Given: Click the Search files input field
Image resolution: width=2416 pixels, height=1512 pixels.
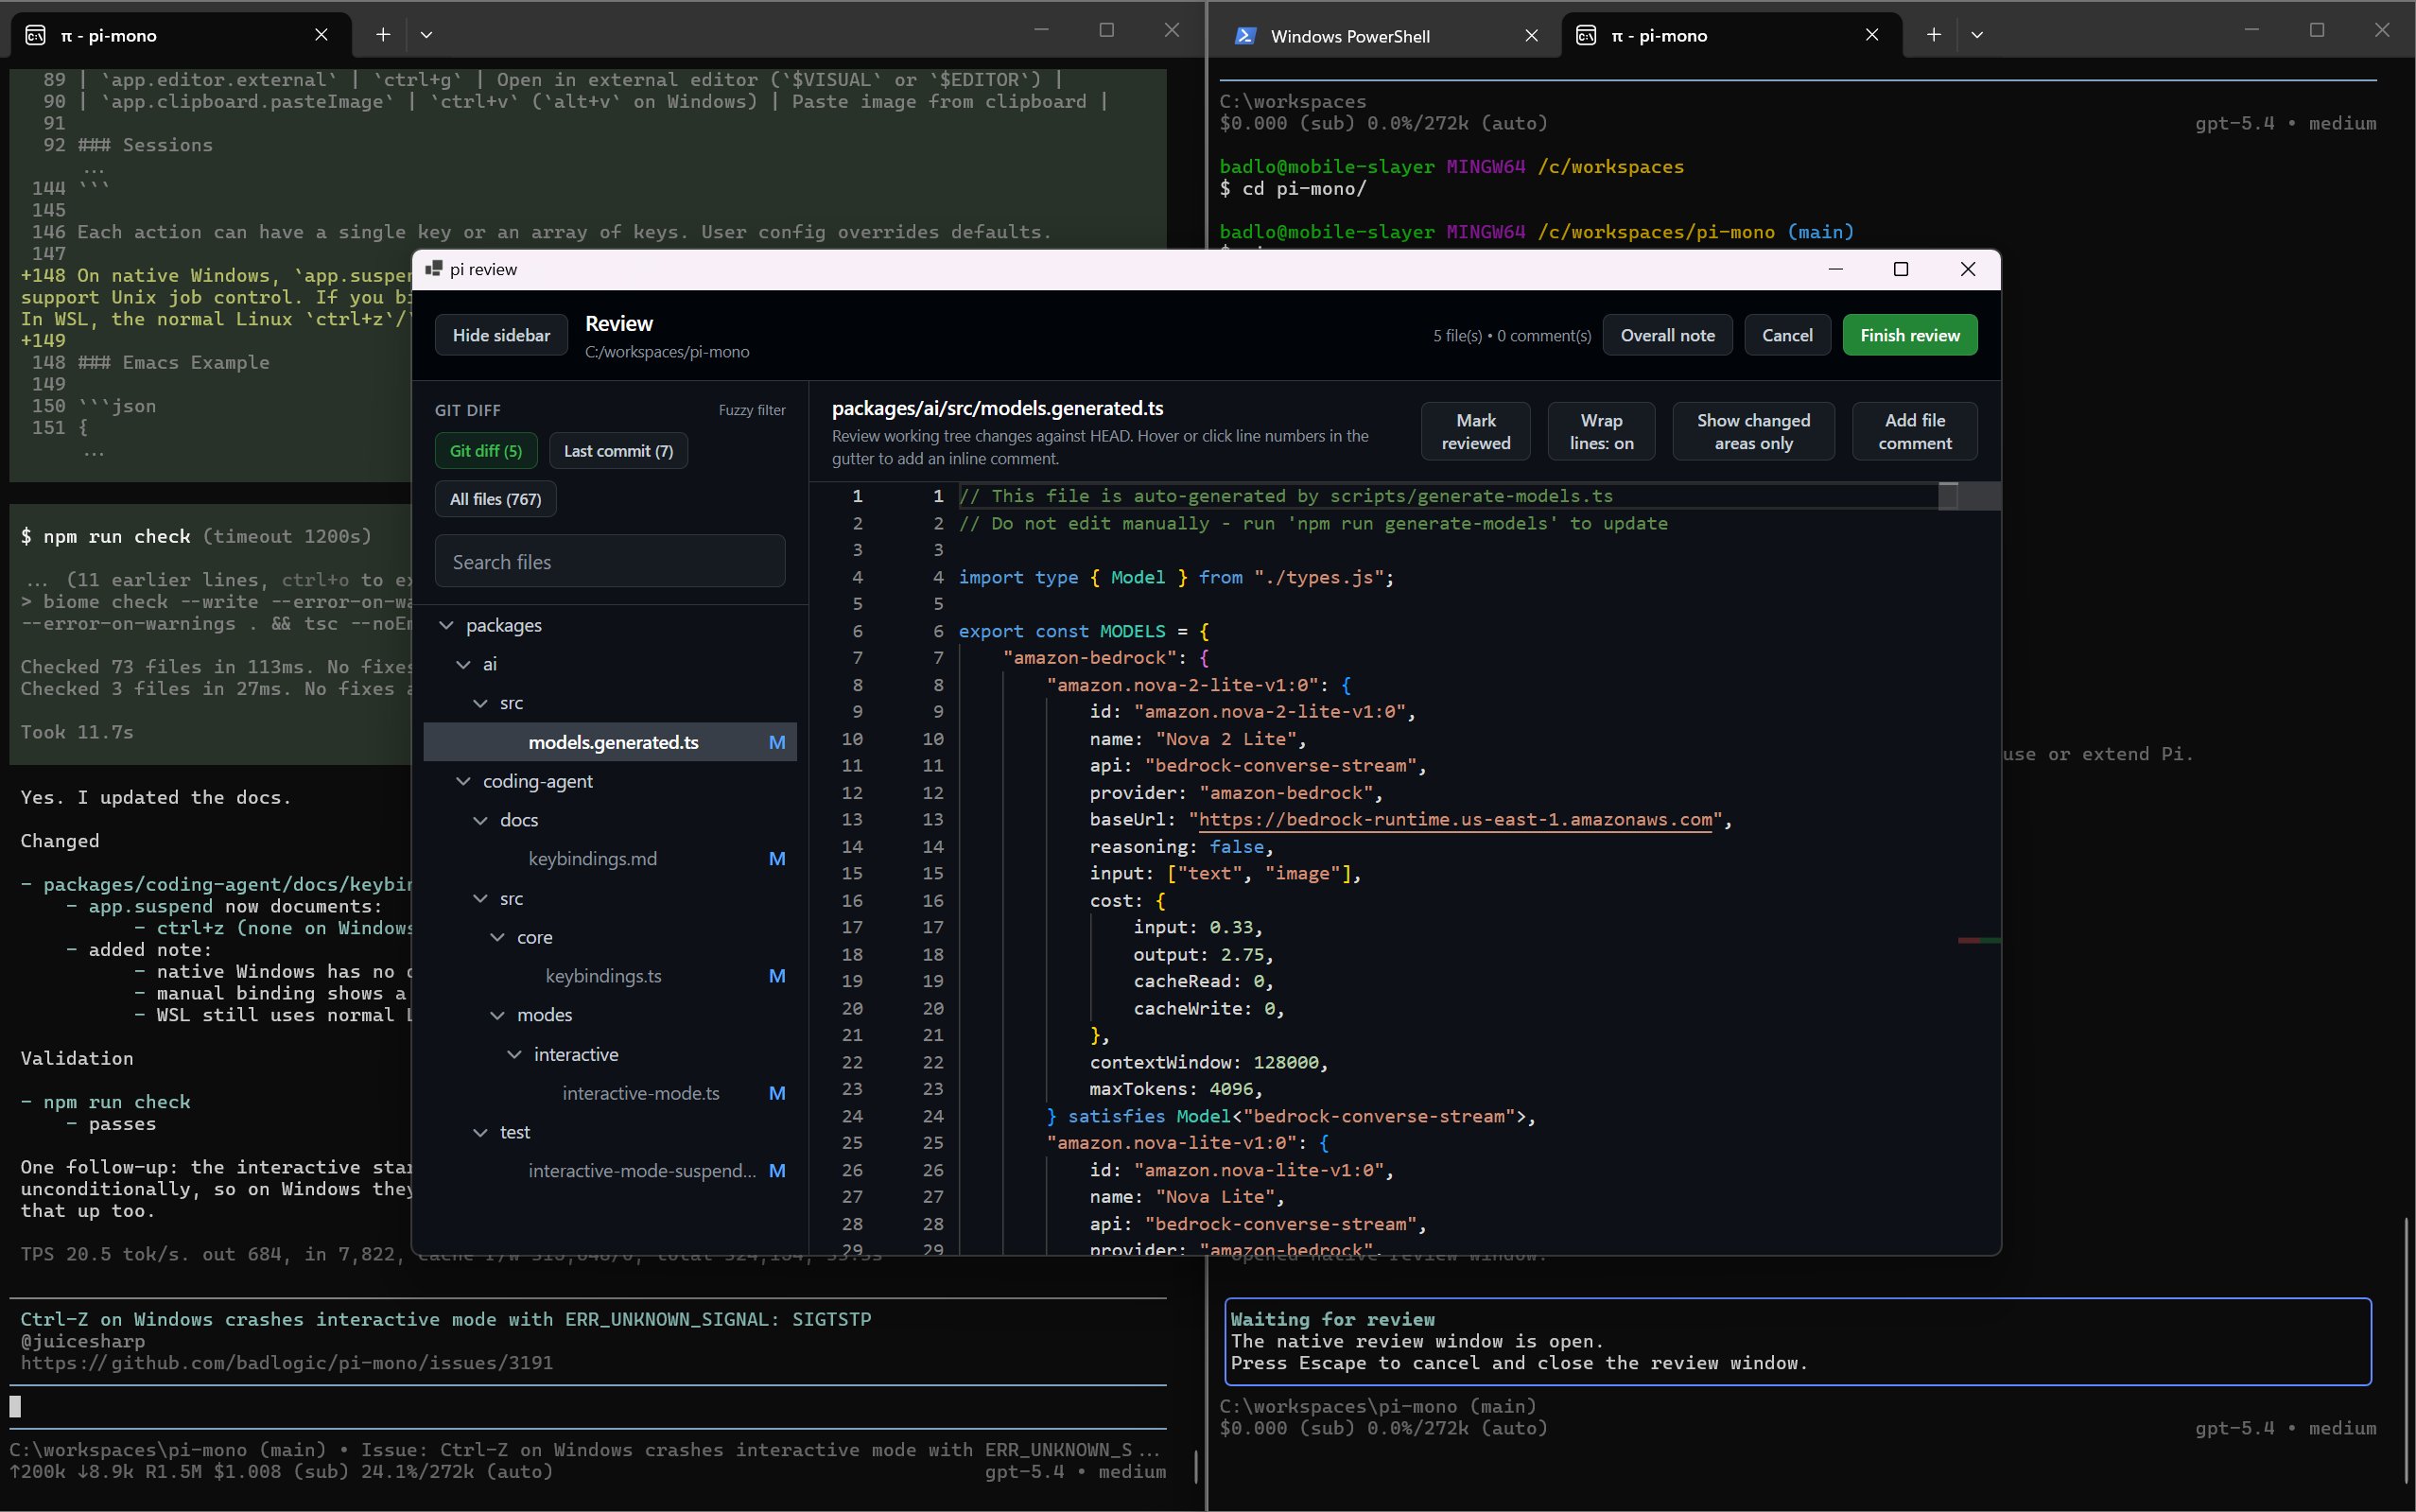Looking at the screenshot, I should point(610,562).
